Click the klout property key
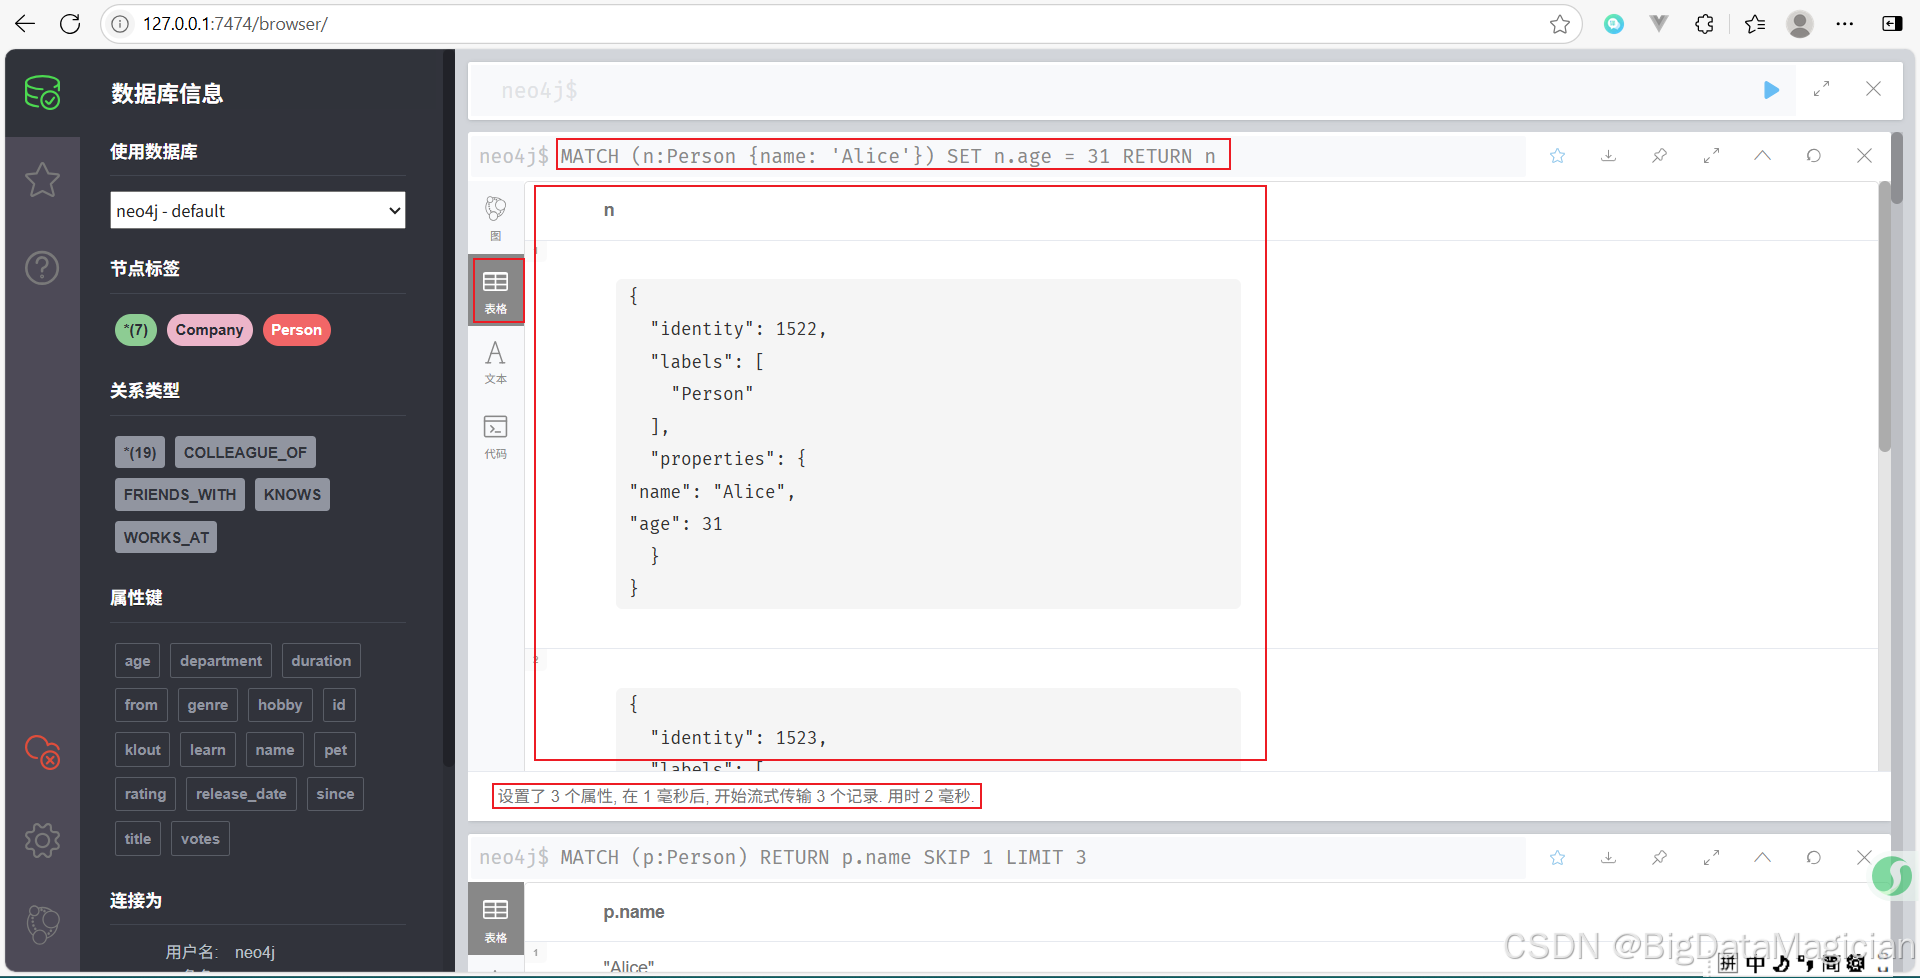1920x978 pixels. coord(143,750)
